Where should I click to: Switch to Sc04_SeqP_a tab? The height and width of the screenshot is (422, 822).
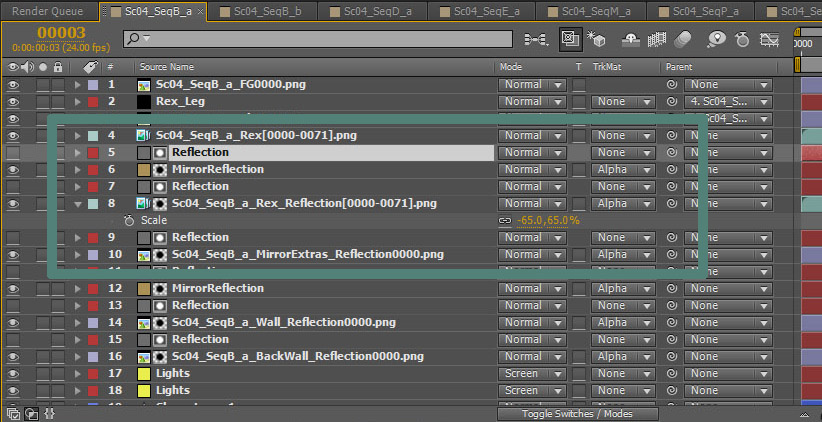coord(700,12)
